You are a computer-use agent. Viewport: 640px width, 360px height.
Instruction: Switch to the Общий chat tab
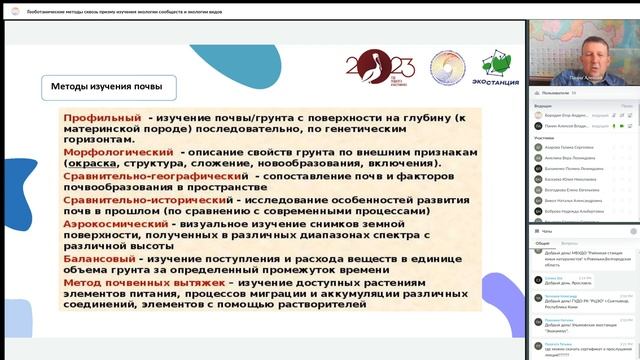542,243
